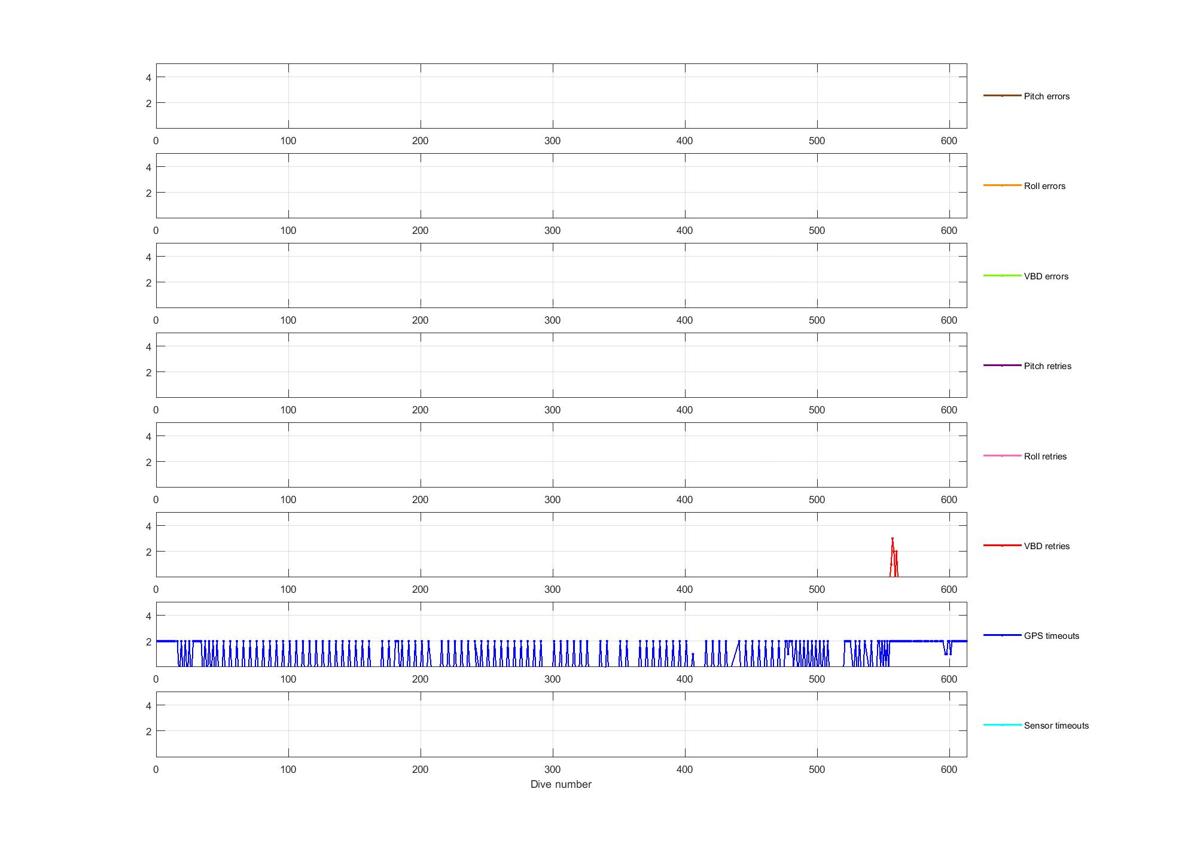1200x851 pixels.
Task: Click the red VBD retries spike peak
Action: click(x=892, y=539)
